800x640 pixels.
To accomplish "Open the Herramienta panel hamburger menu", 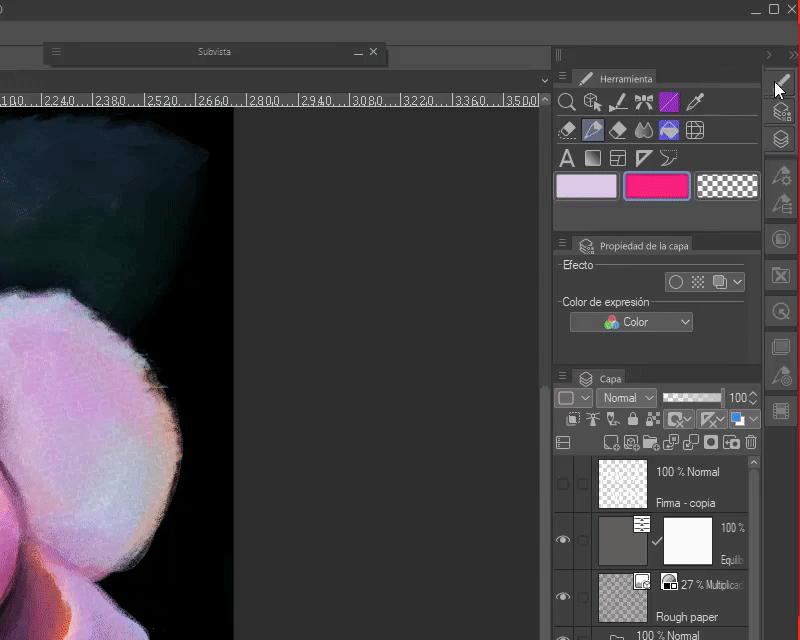I will point(562,76).
